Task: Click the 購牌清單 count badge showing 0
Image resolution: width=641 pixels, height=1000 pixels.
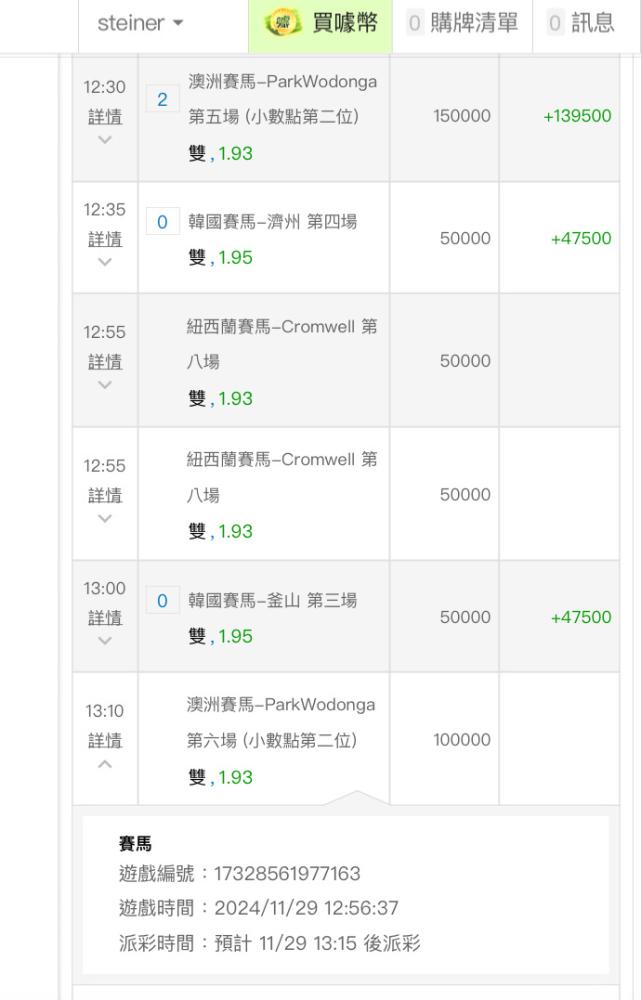Action: click(415, 24)
